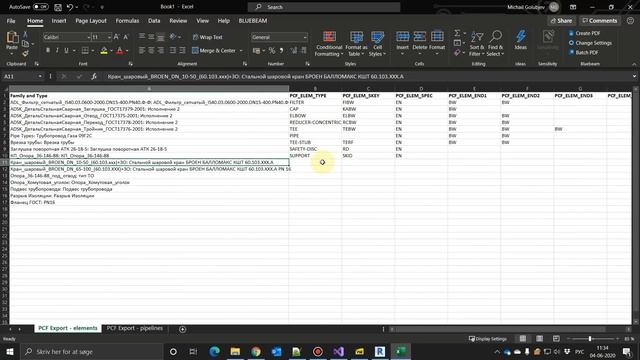Viewport: 640px width, 360px height.
Task: Click the Share button
Action: 561,21
